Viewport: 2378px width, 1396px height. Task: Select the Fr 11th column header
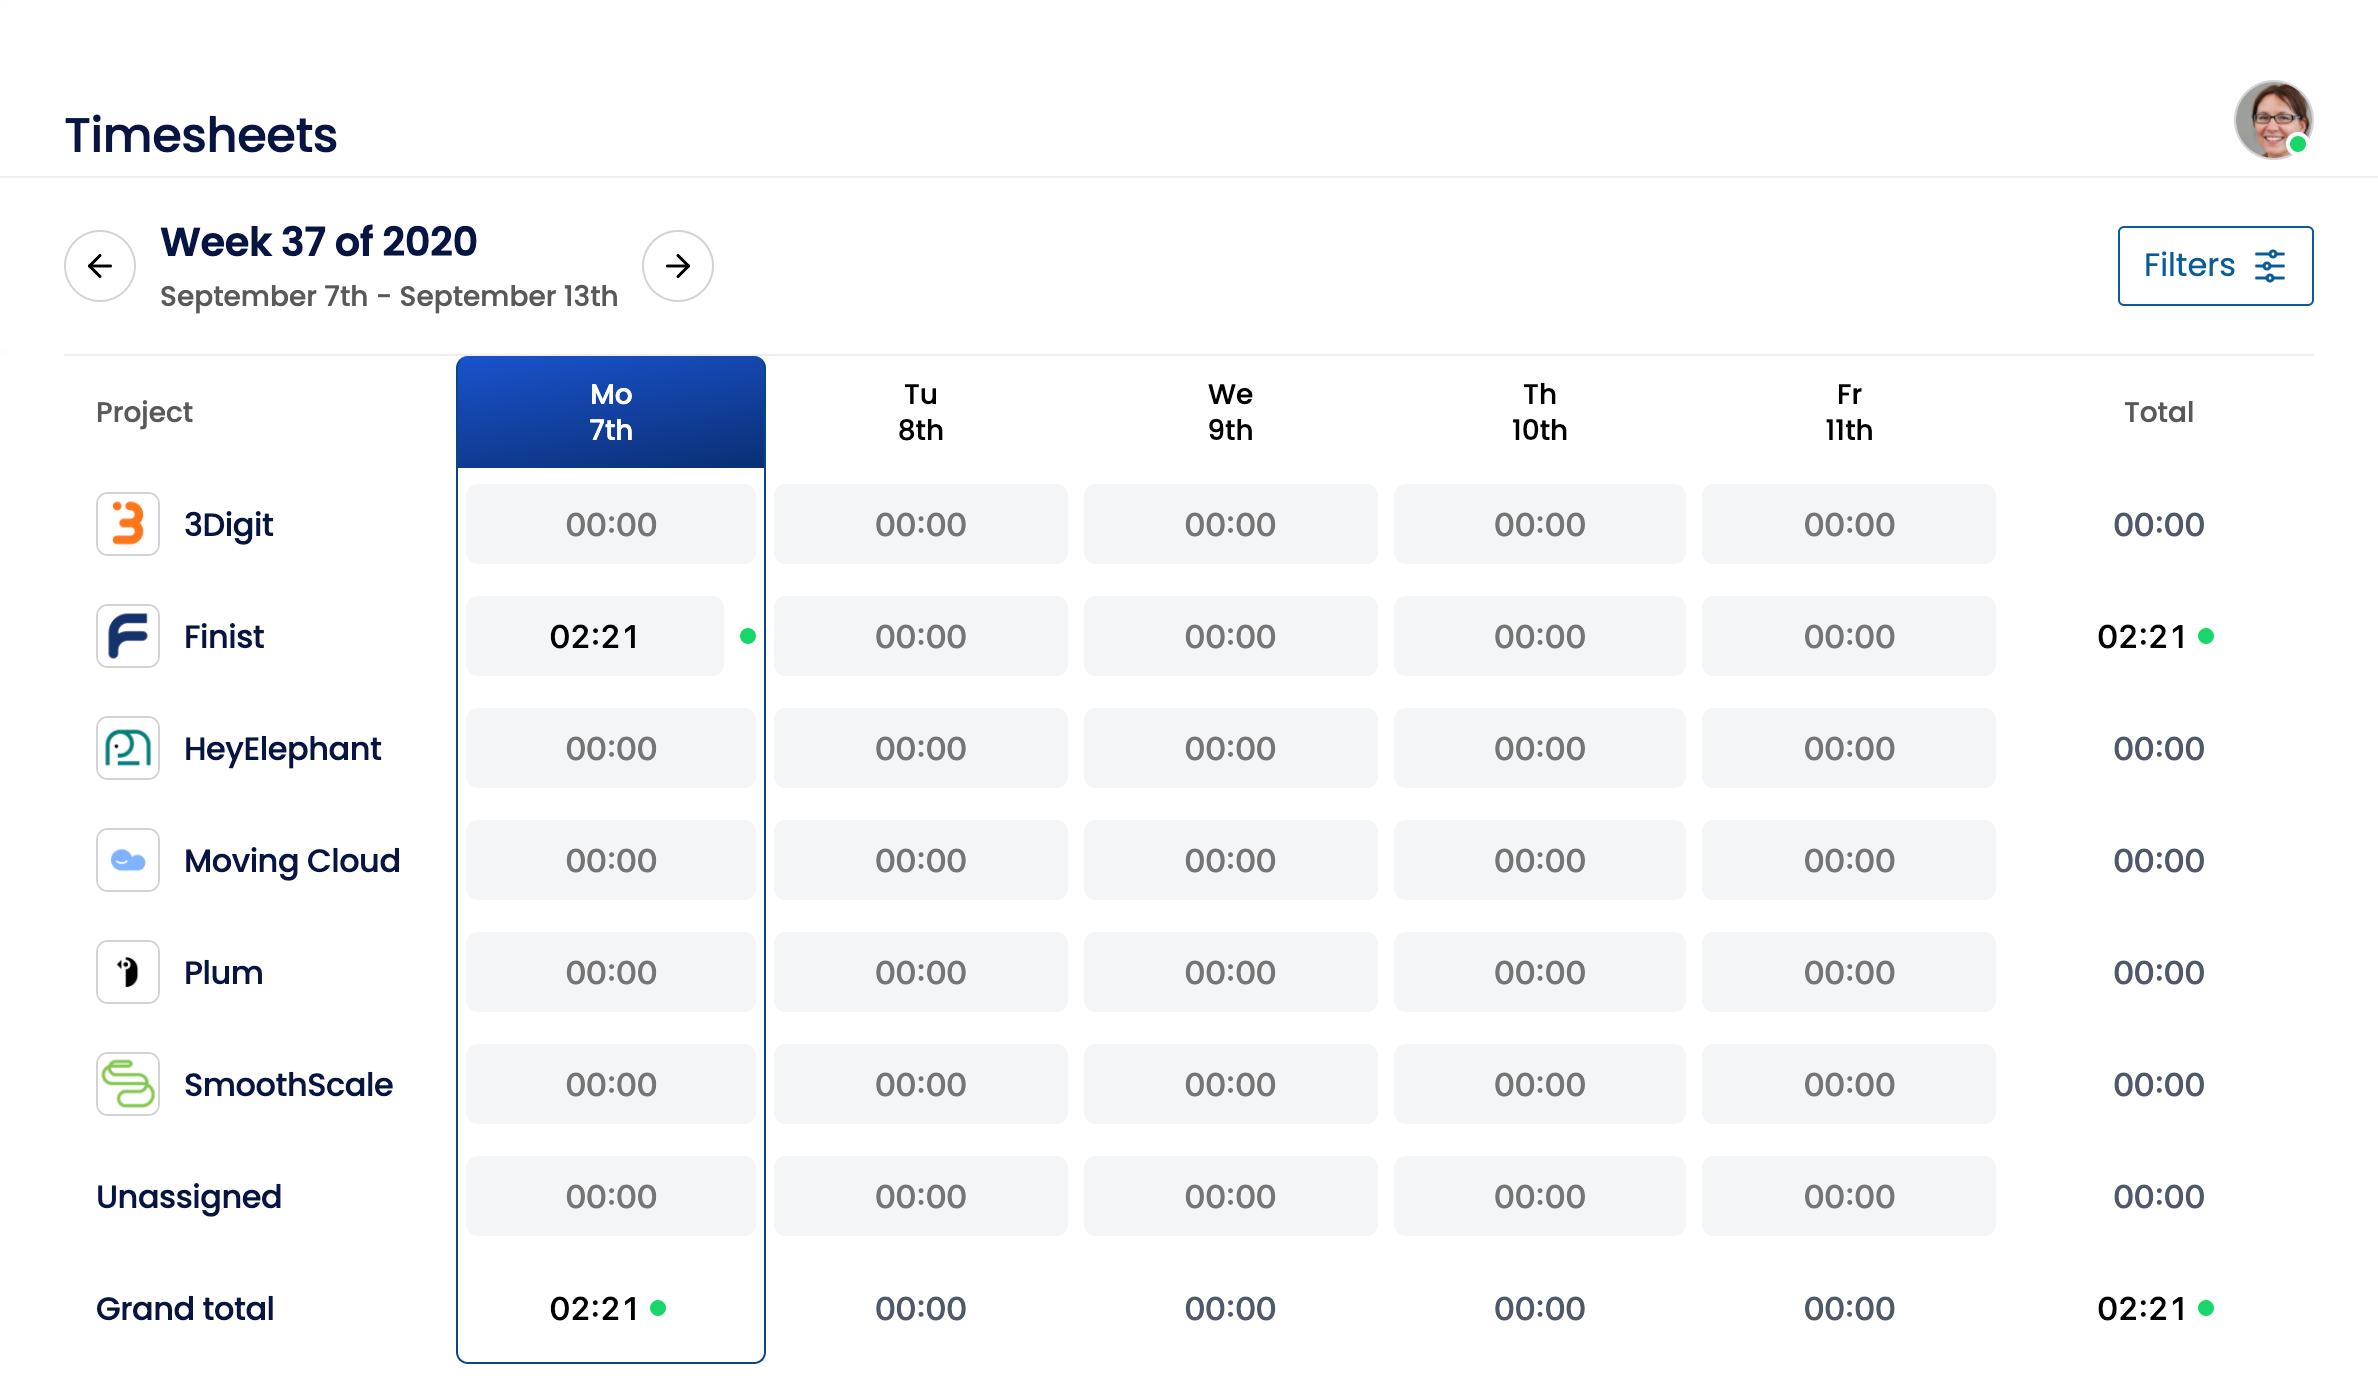1848,412
